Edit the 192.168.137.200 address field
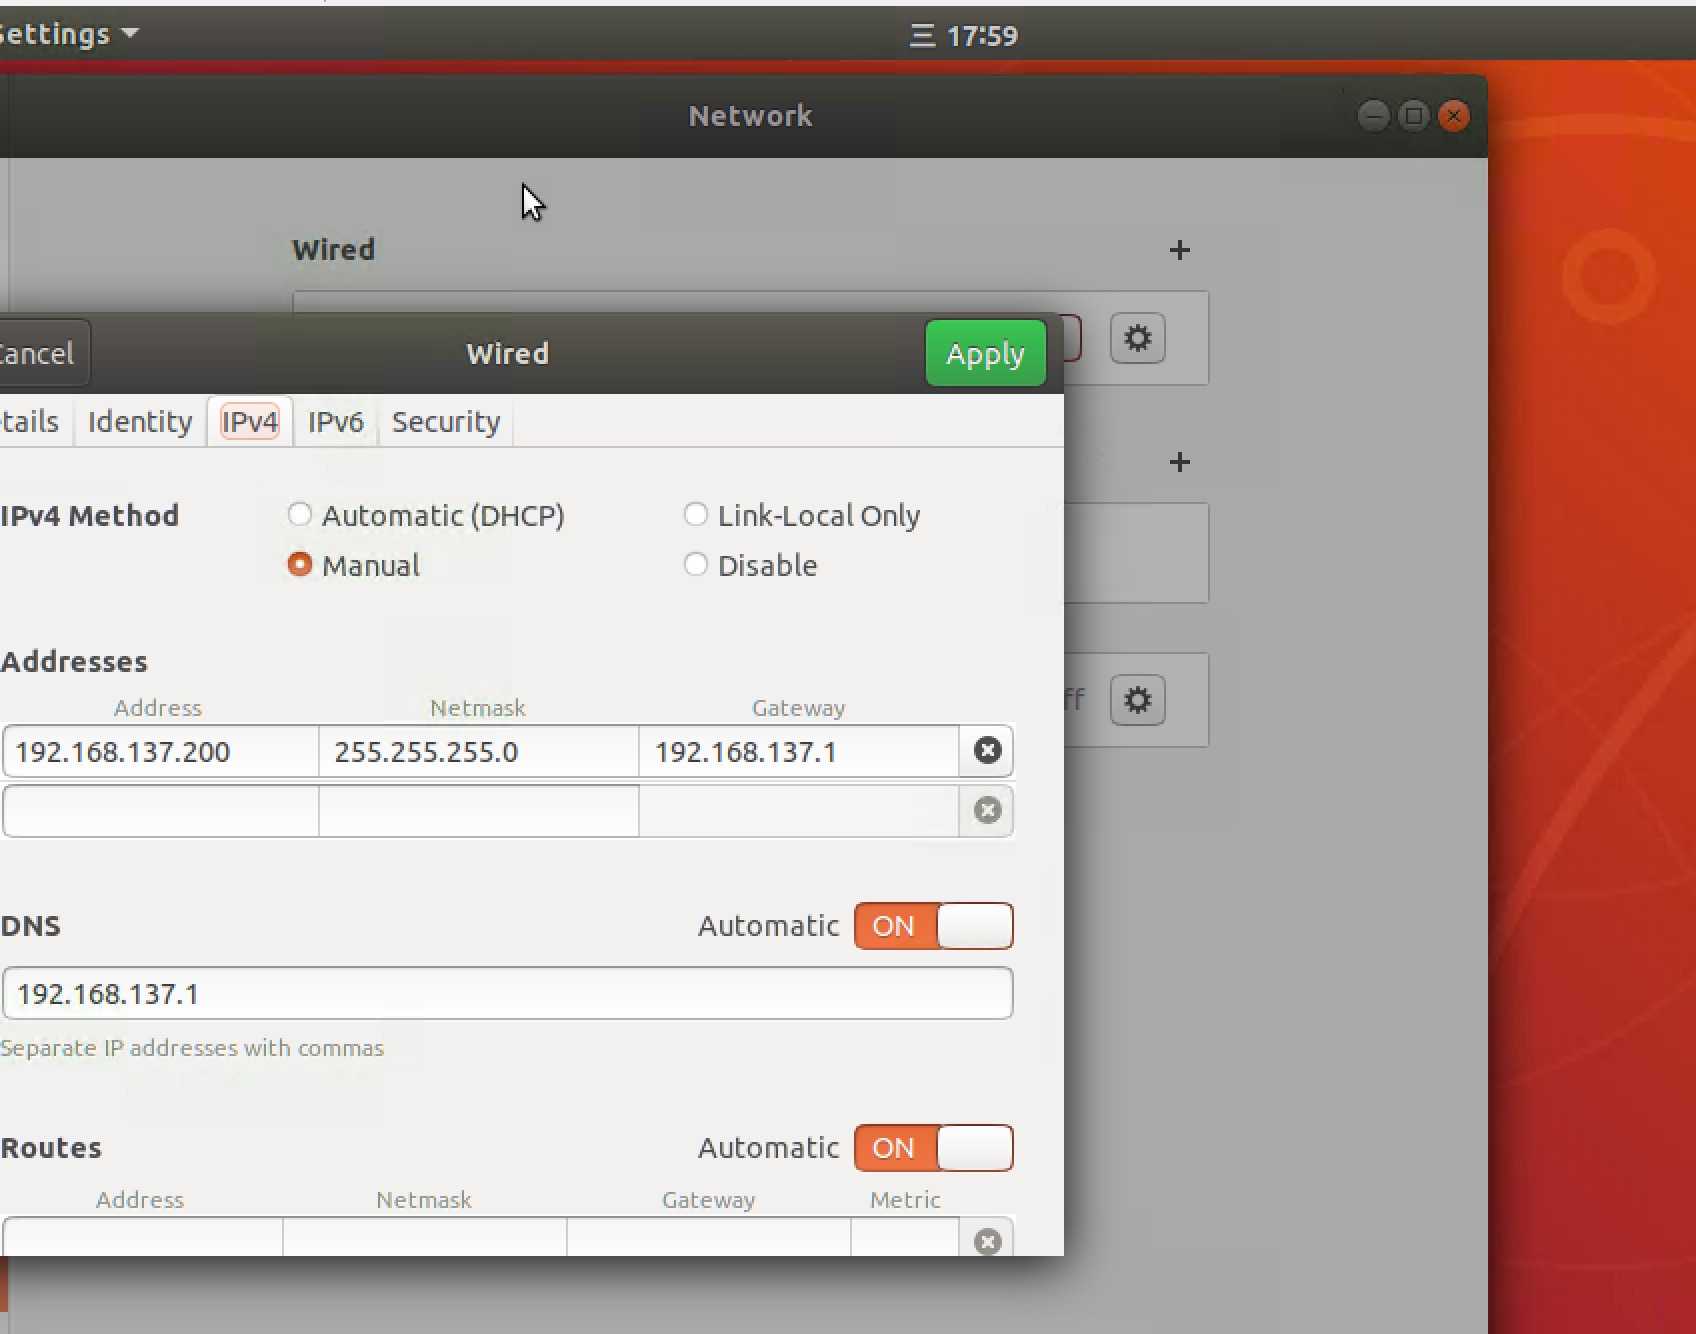 pyautogui.click(x=160, y=752)
